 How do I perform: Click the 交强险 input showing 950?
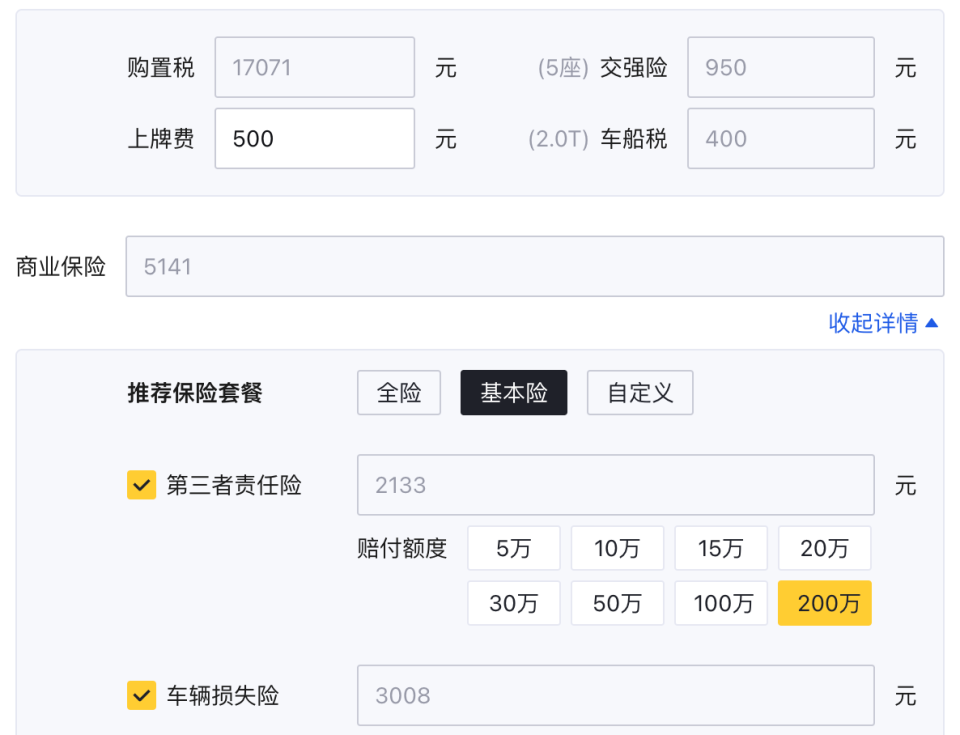tap(780, 66)
